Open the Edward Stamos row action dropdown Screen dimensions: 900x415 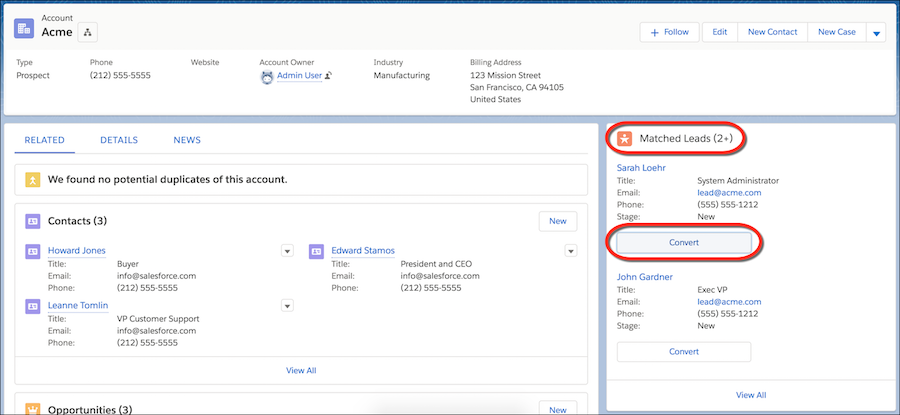click(571, 250)
